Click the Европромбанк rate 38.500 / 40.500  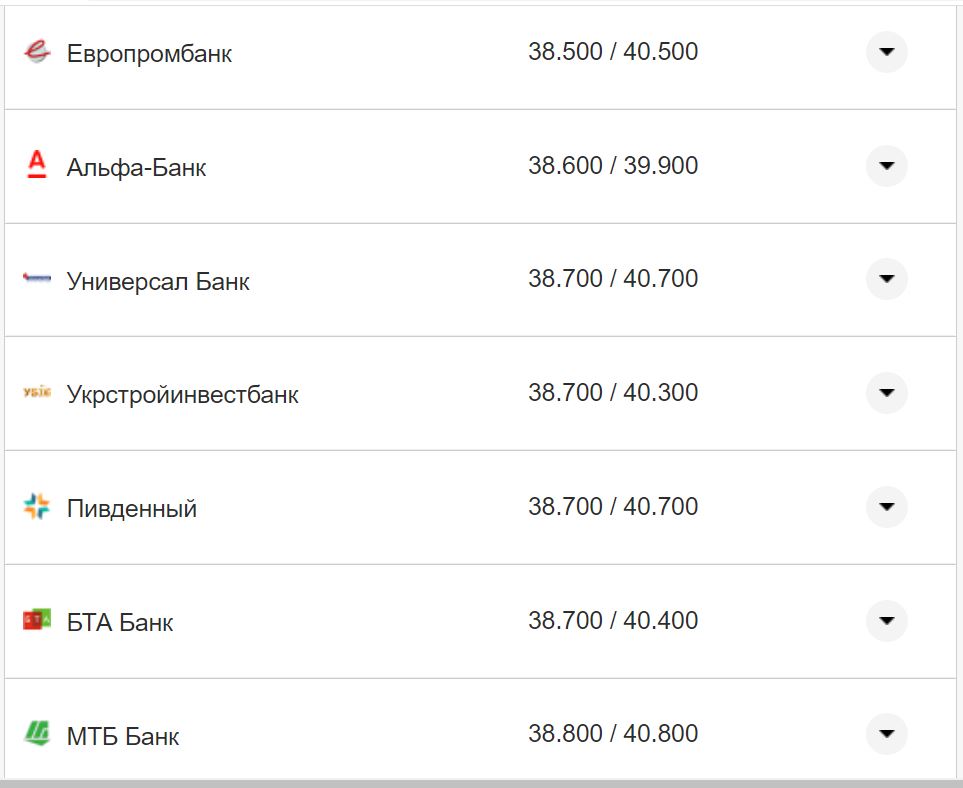pyautogui.click(x=612, y=52)
